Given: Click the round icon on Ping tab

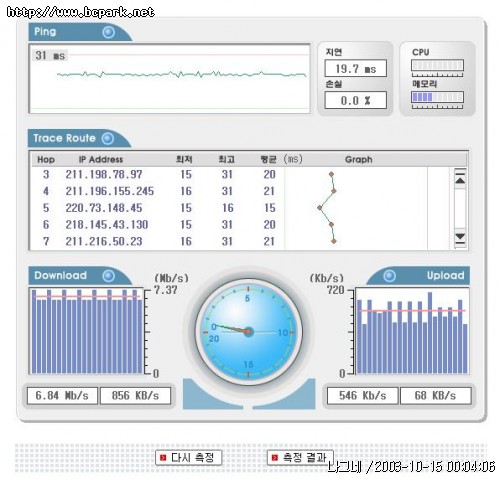Looking at the screenshot, I should [x=109, y=32].
